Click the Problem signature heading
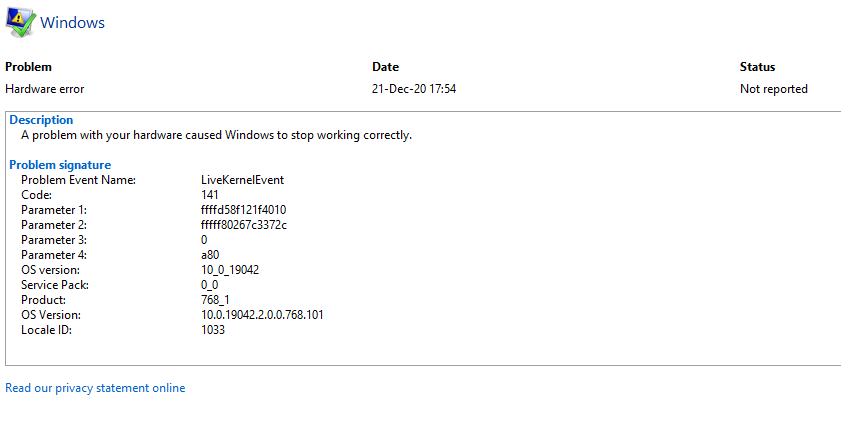841x429 pixels. tap(60, 165)
